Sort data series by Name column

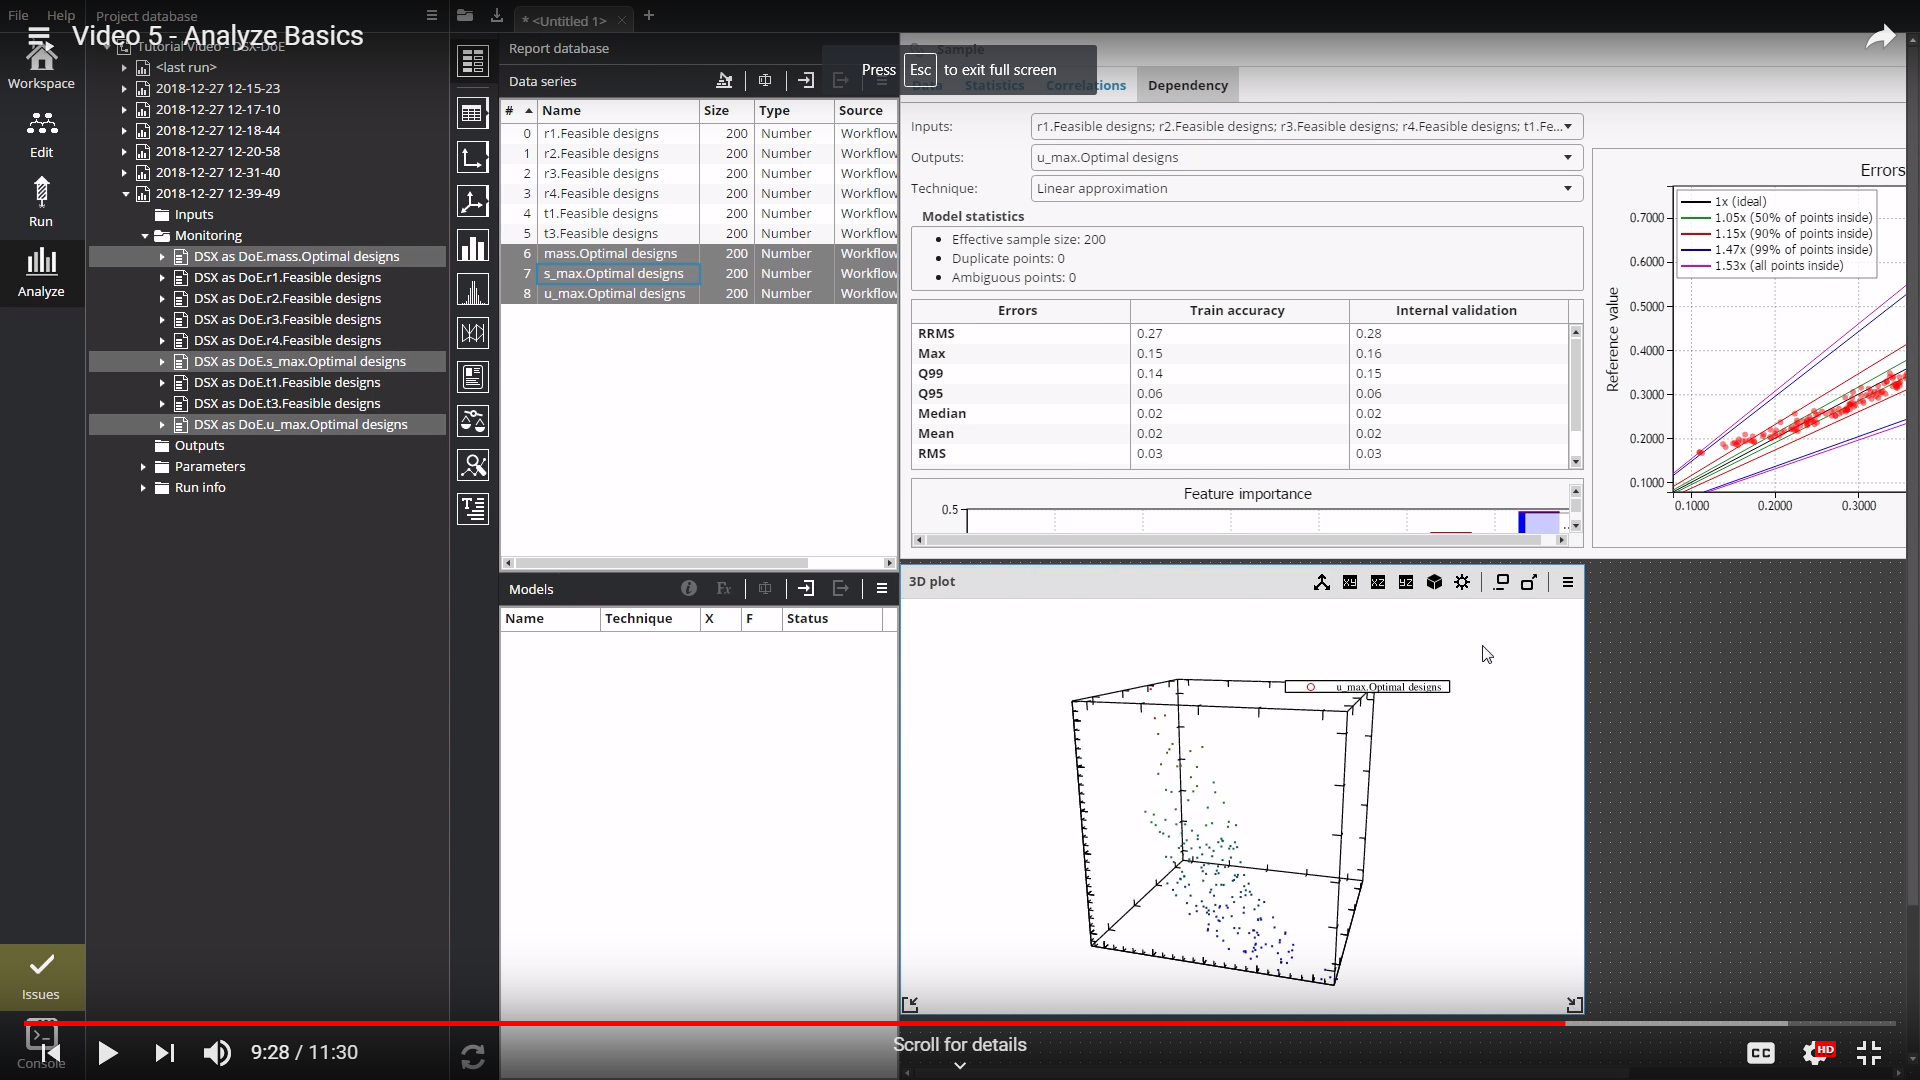(618, 110)
